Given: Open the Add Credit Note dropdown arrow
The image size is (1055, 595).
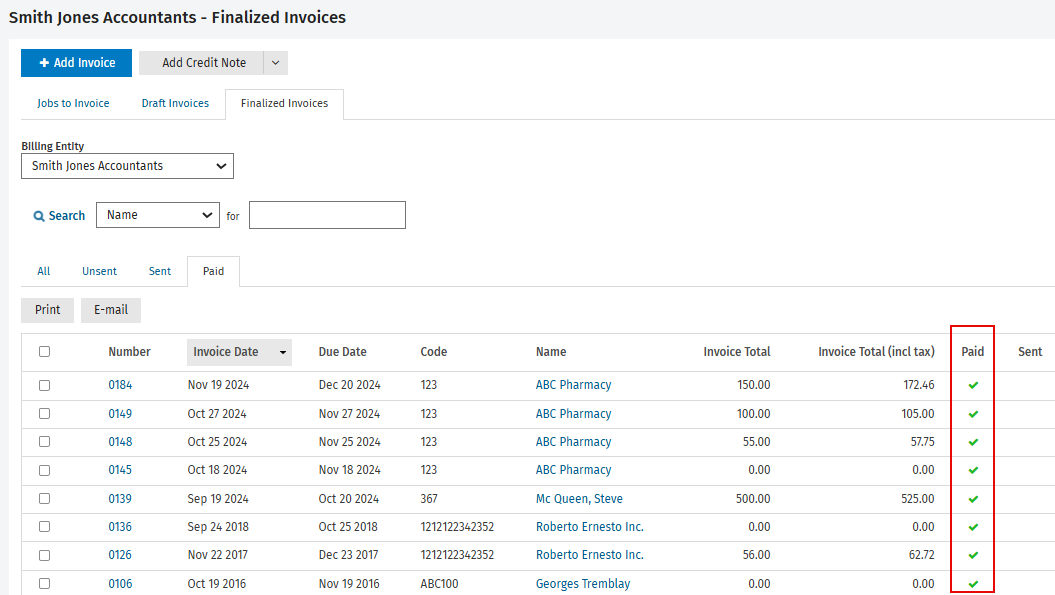Looking at the screenshot, I should (x=276, y=63).
